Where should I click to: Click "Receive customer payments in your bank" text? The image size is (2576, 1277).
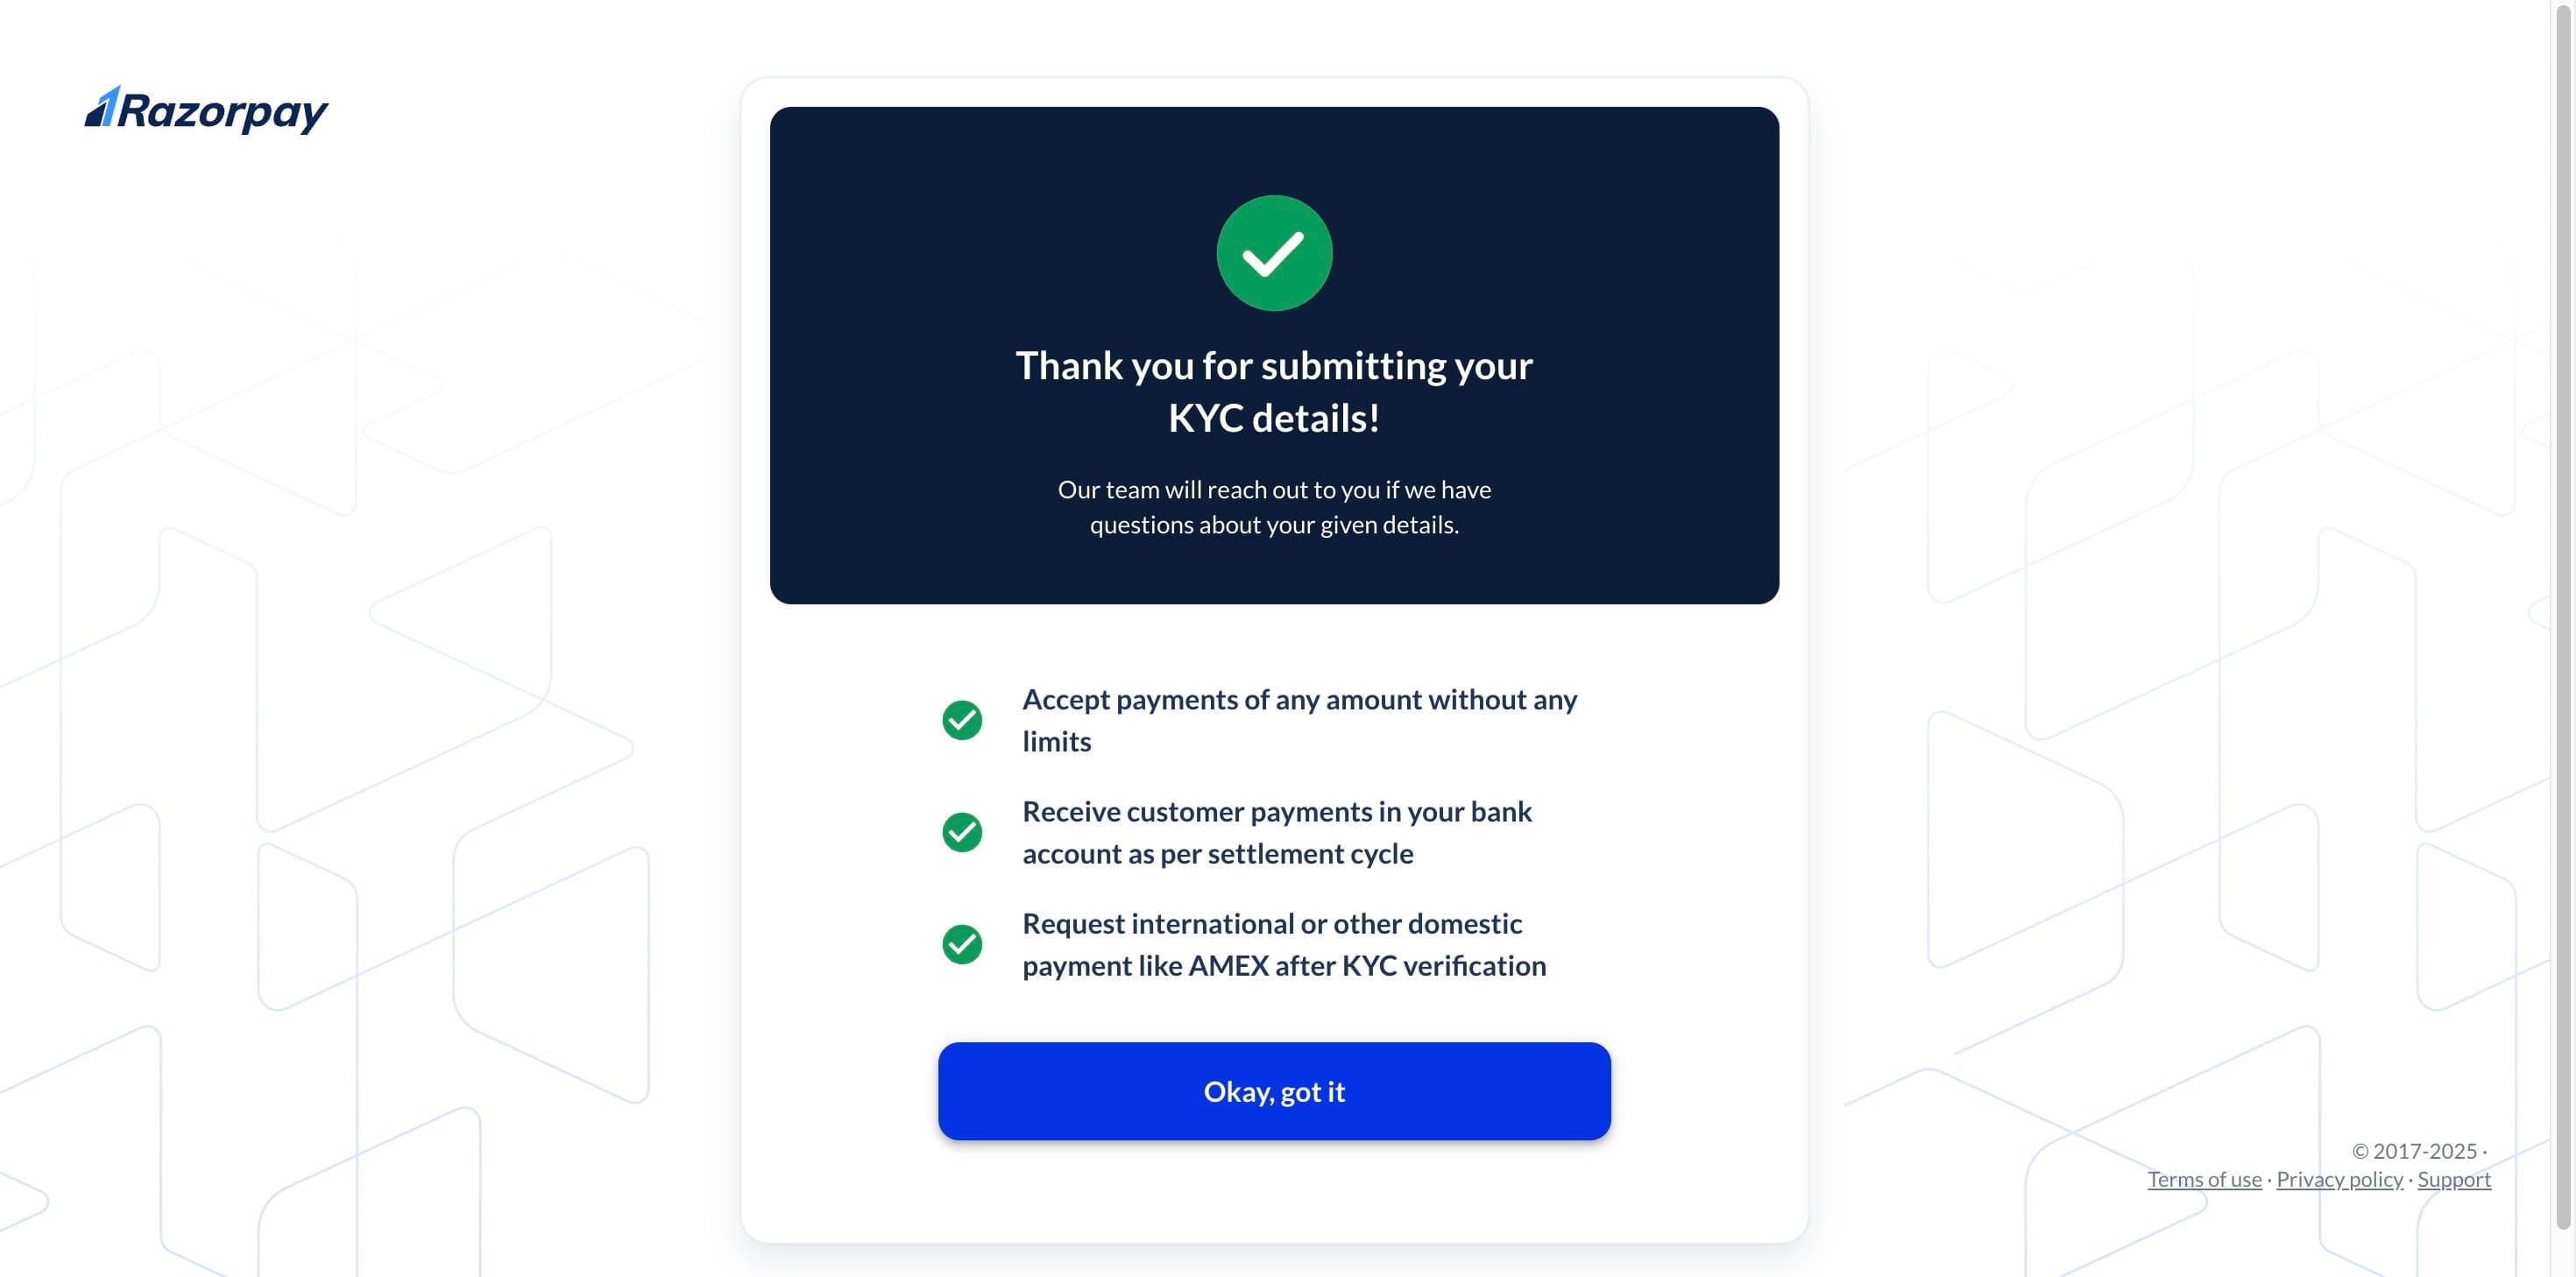[x=1276, y=812]
